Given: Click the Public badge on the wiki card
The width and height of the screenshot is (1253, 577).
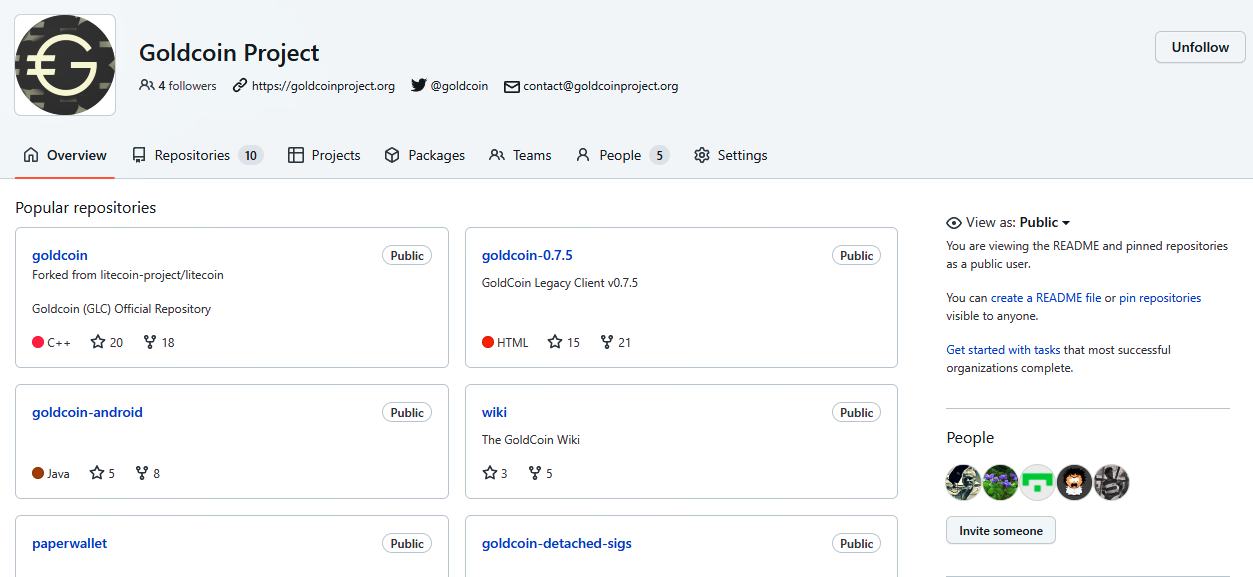Looking at the screenshot, I should (x=857, y=413).
